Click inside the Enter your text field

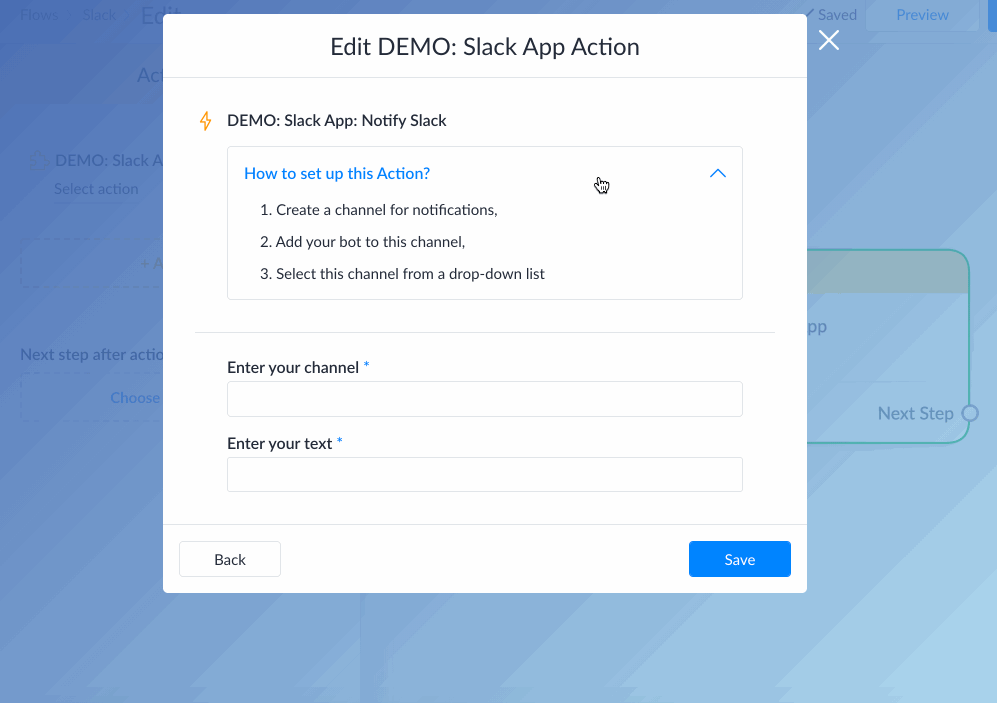pyautogui.click(x=484, y=474)
